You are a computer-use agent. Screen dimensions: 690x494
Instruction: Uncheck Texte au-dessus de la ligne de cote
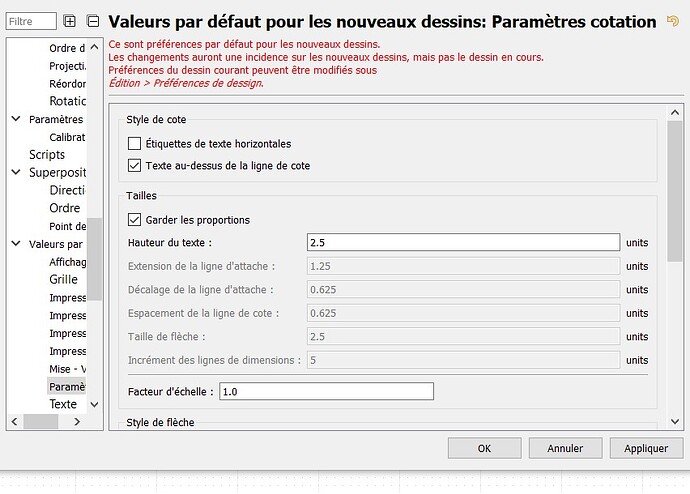[135, 166]
